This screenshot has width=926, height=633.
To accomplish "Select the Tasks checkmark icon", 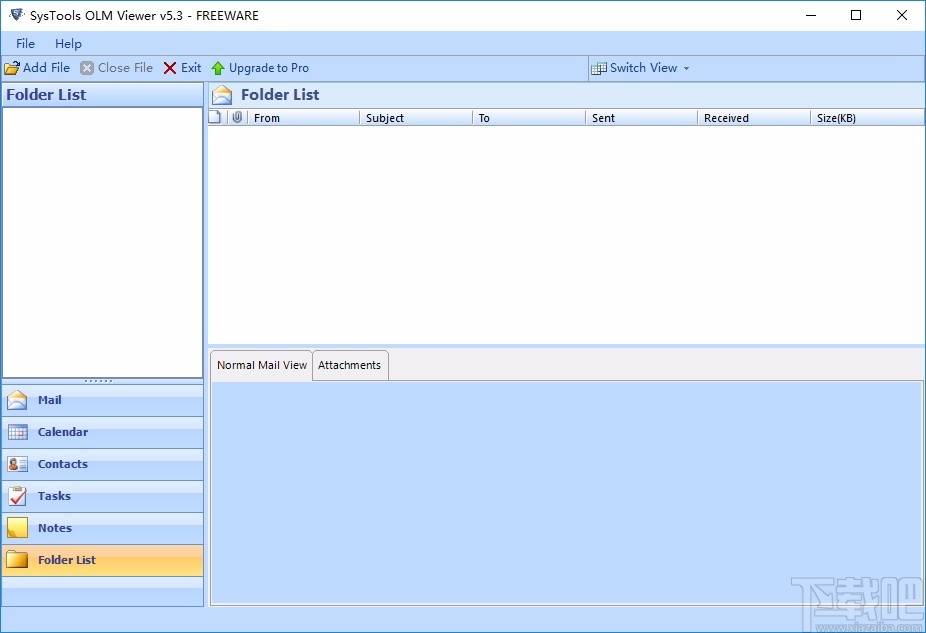I will 18,495.
